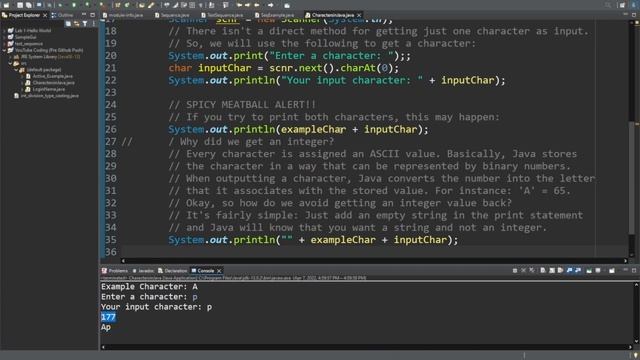Screen dimensions: 640x360
Task: Click Remove All Terminated Launches icon
Action: pyautogui.click(x=532, y=270)
